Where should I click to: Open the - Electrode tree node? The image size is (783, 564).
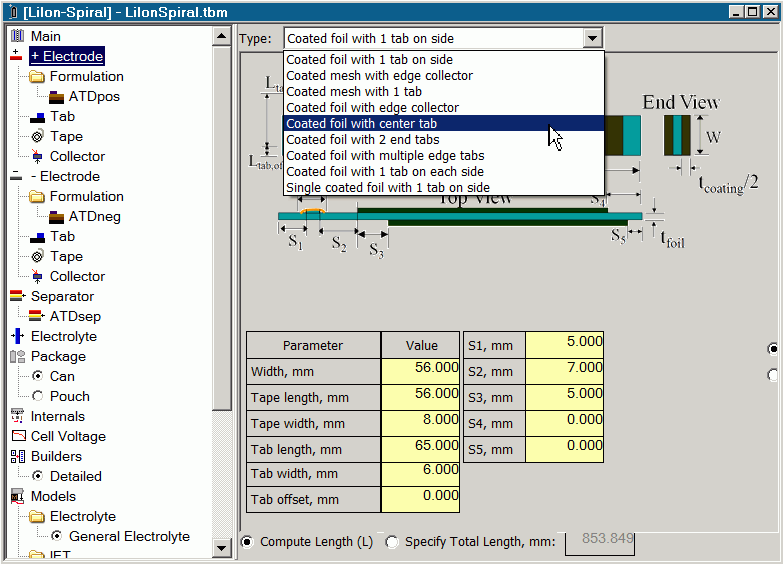(x=68, y=176)
